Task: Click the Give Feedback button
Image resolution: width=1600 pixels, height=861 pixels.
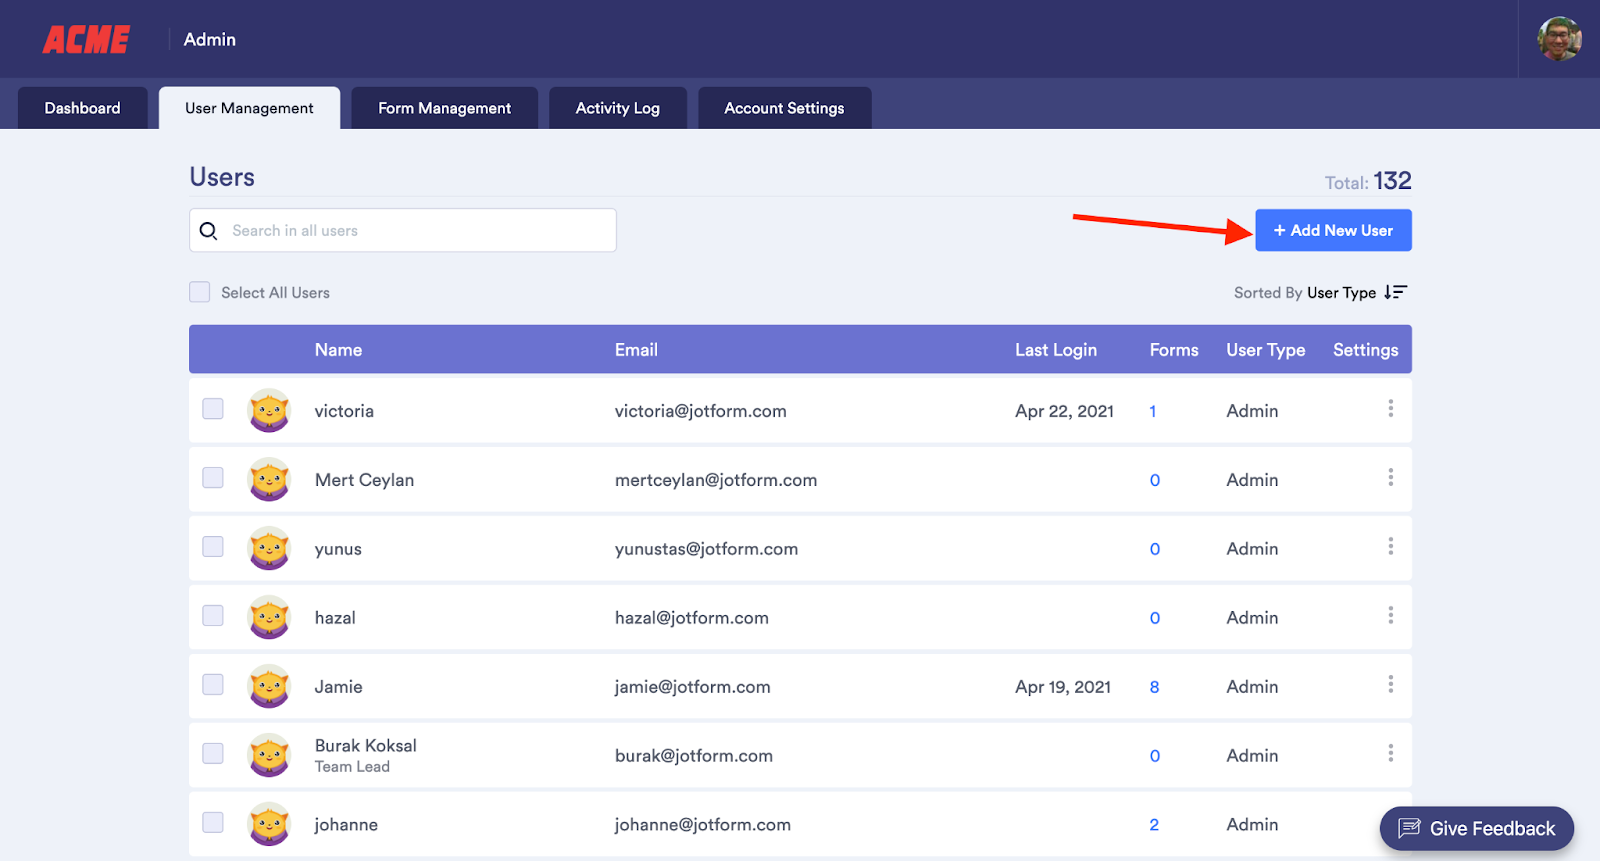Action: (1476, 828)
